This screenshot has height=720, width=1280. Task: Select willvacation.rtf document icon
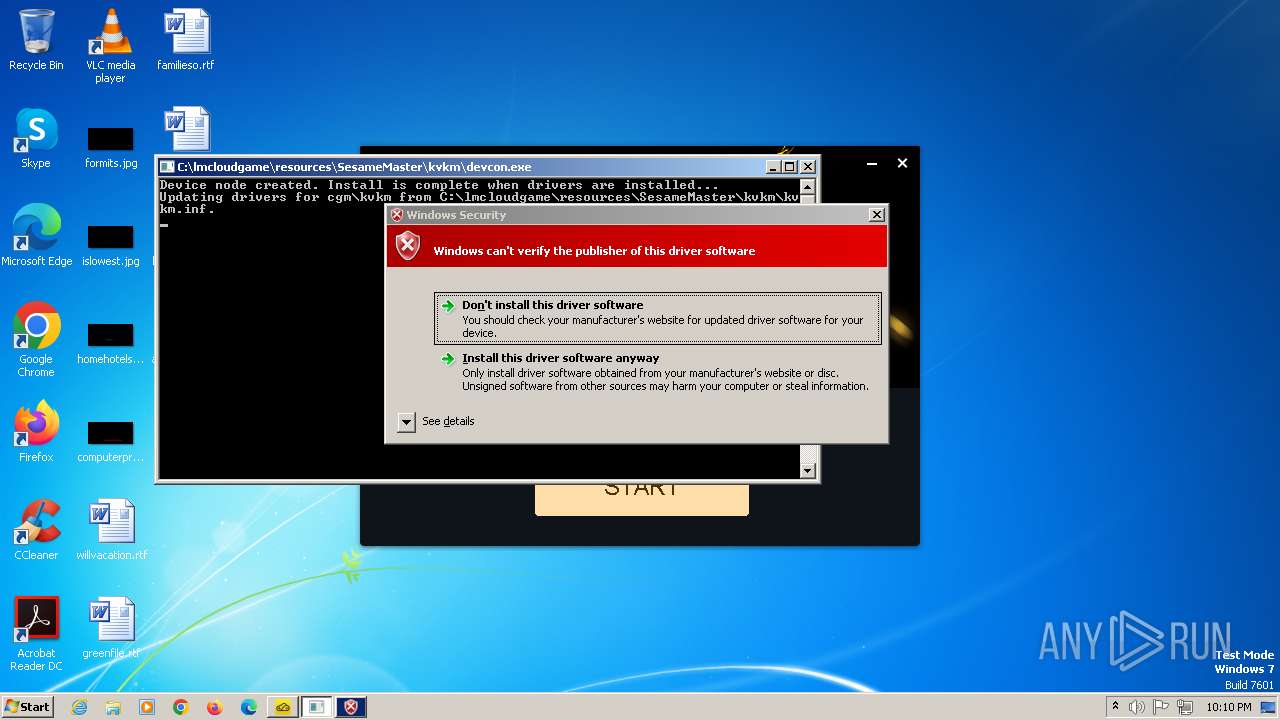pyautogui.click(x=111, y=530)
